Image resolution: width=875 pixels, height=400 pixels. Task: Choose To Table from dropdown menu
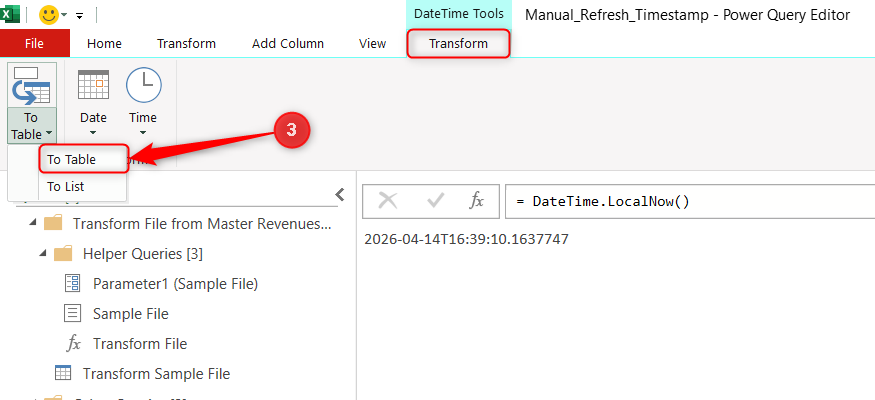pyautogui.click(x=84, y=160)
